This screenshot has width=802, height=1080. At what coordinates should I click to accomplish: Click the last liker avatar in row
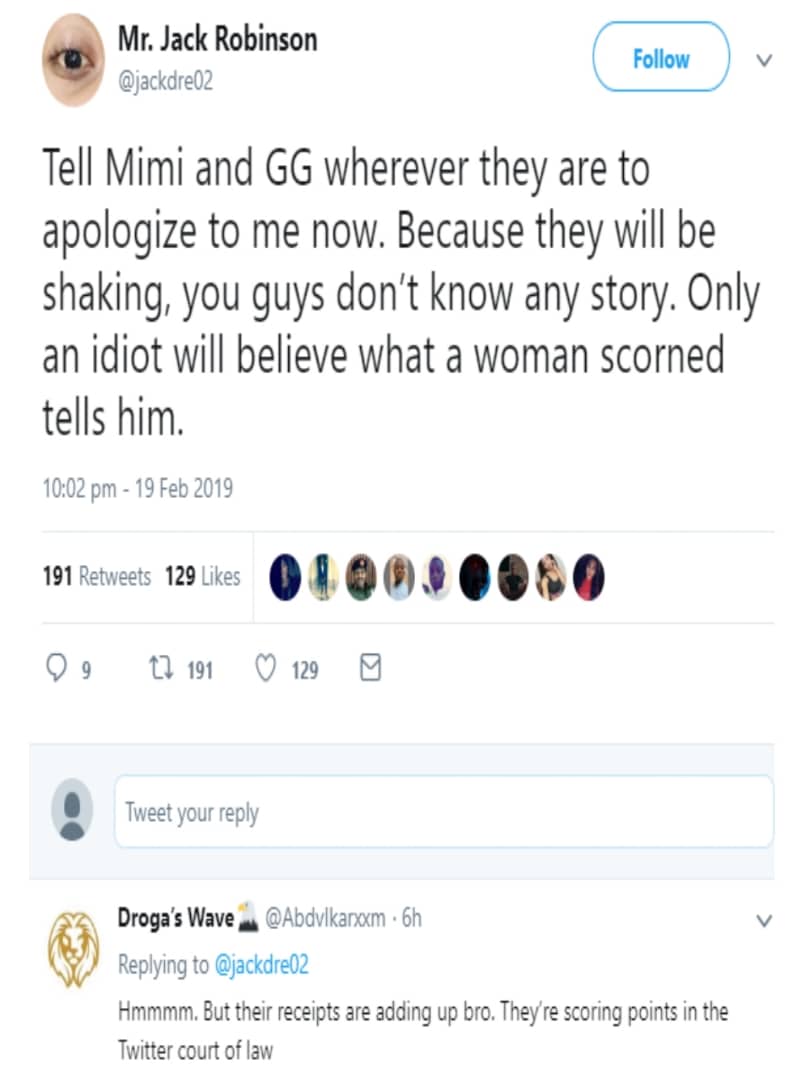point(589,577)
